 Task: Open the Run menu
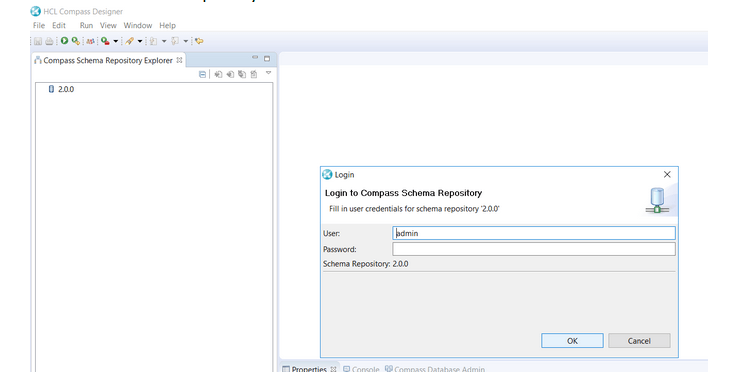86,25
